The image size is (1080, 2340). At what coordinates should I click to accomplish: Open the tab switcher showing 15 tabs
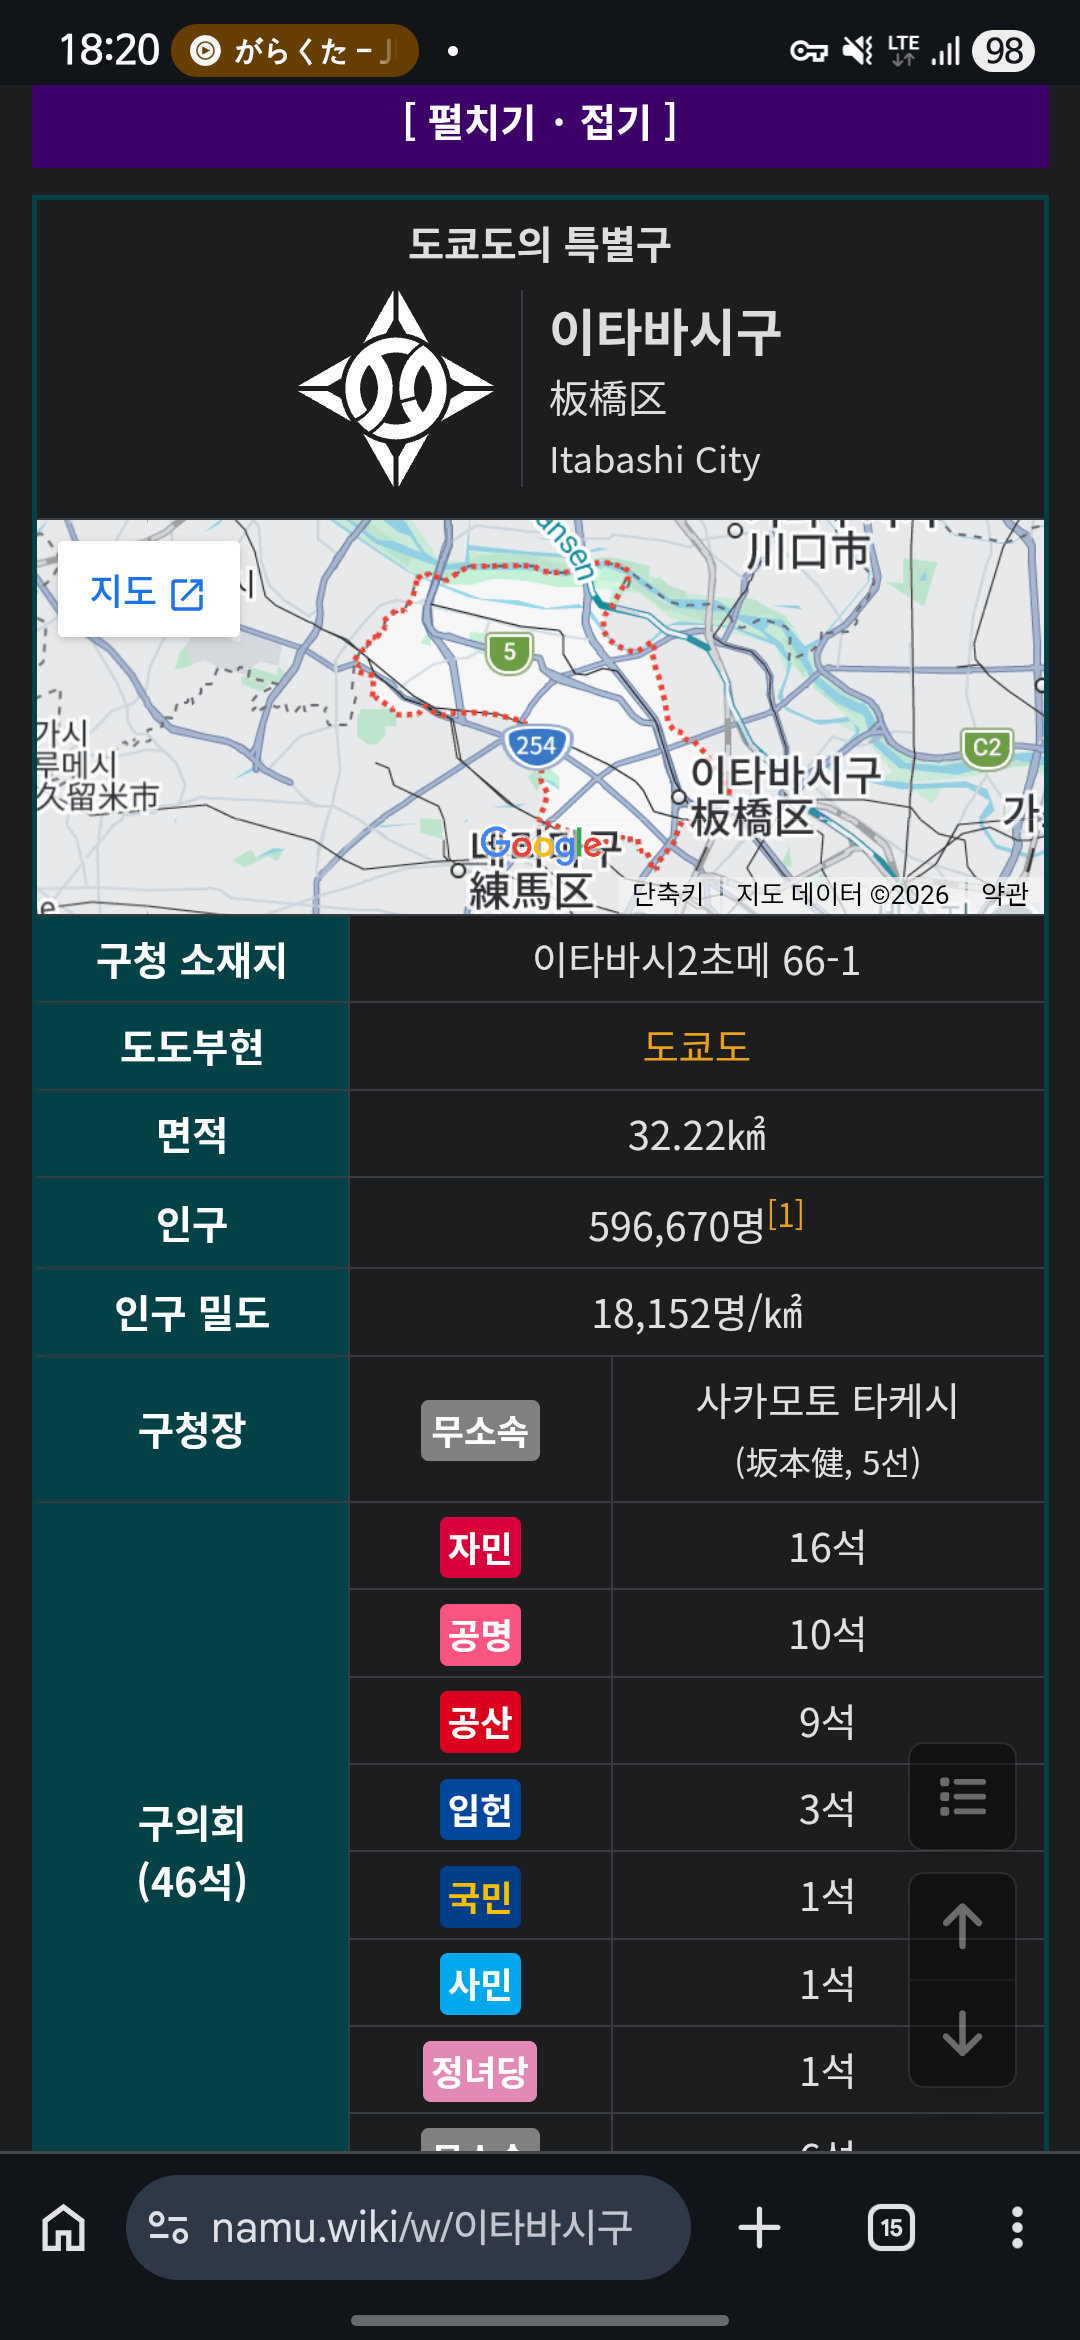click(891, 2228)
